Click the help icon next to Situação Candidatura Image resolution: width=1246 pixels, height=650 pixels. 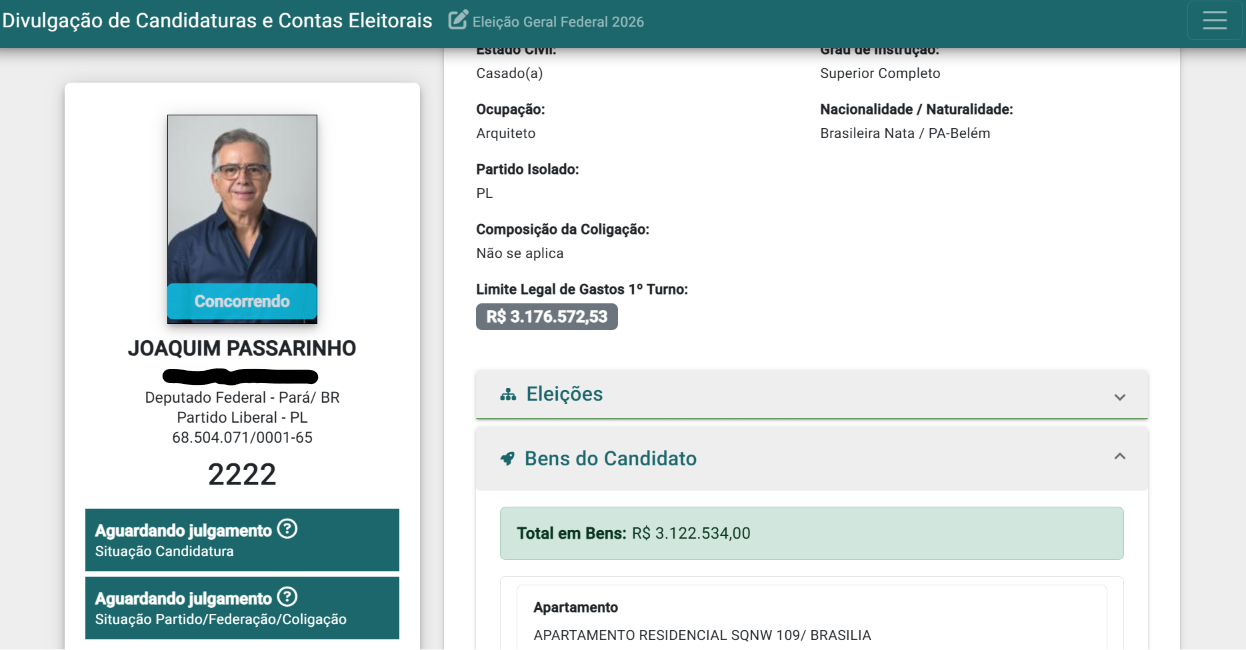pos(287,529)
